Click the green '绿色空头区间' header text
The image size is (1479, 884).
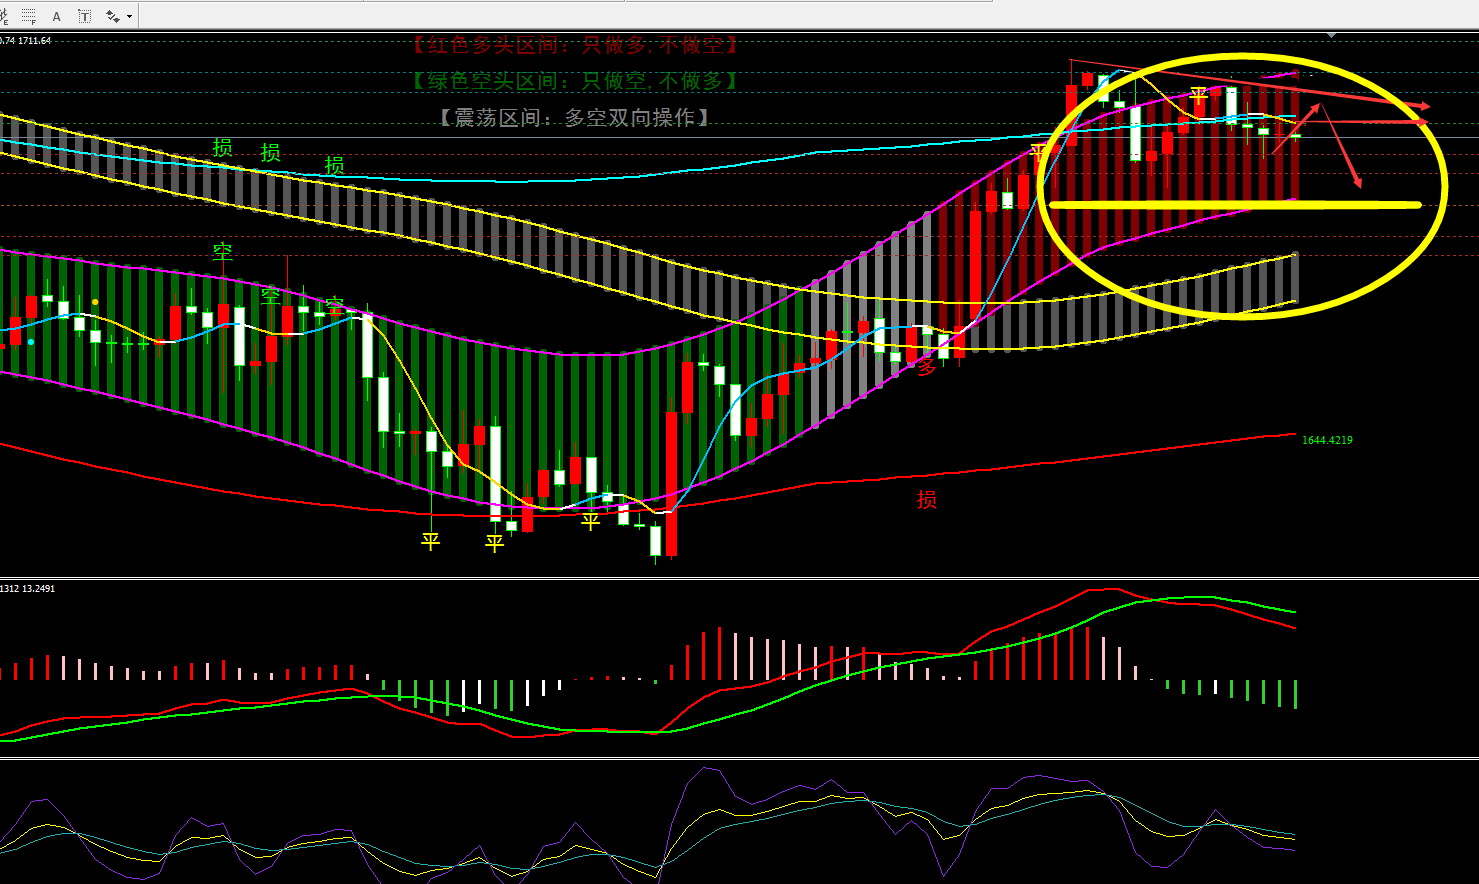pos(574,81)
